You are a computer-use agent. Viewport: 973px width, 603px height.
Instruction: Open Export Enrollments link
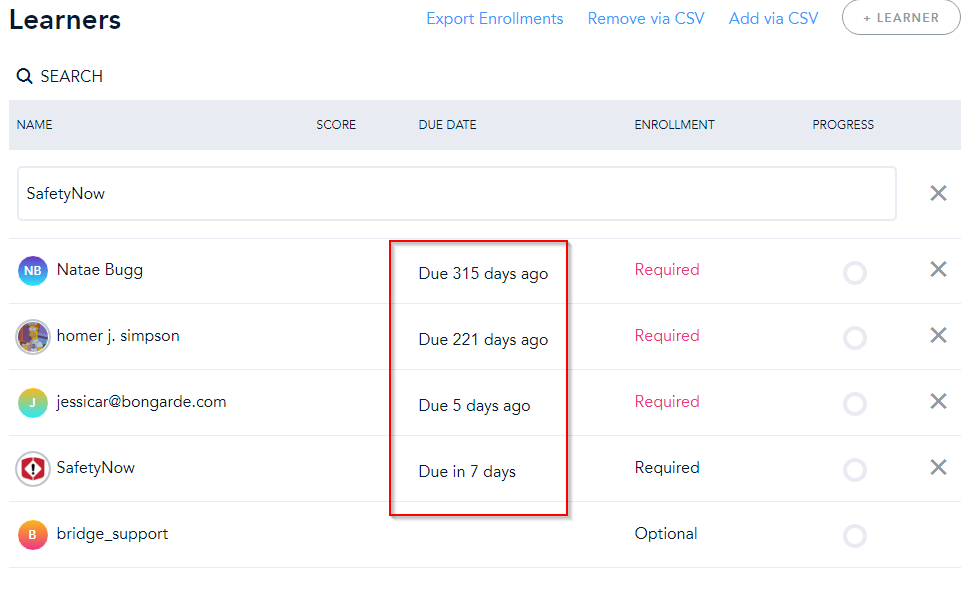point(494,19)
